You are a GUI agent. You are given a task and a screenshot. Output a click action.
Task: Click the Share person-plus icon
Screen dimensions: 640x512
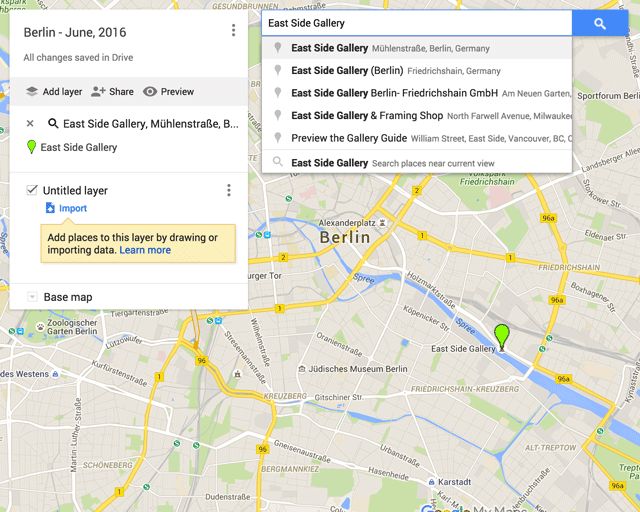tap(98, 91)
